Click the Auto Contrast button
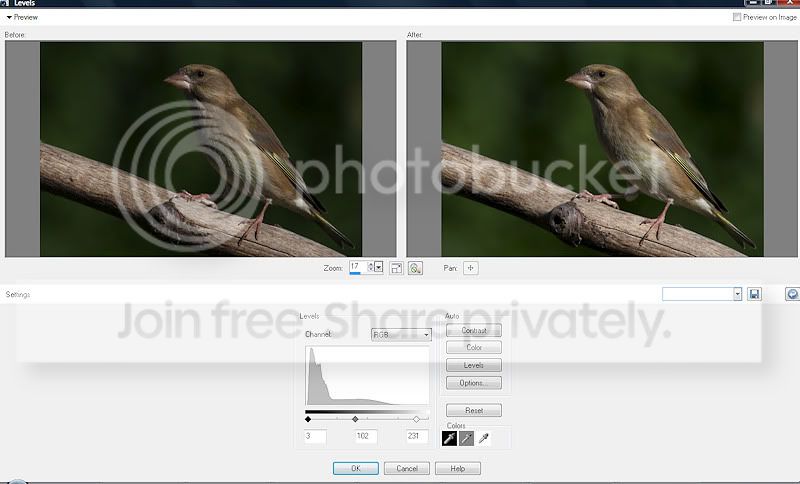 click(x=473, y=331)
